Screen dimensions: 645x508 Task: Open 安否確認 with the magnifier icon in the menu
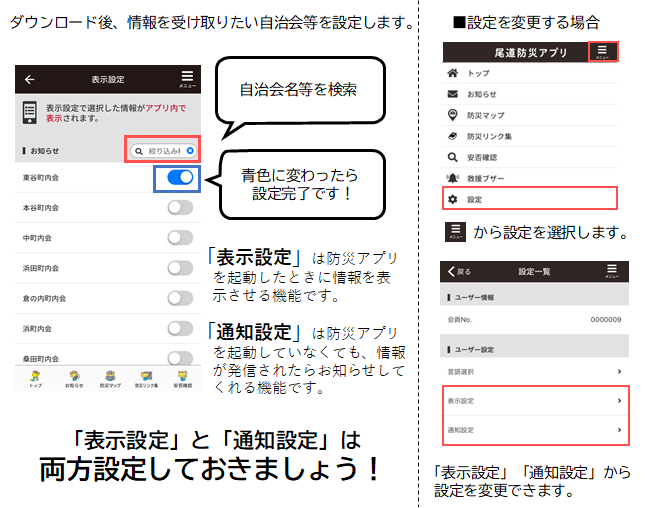click(530, 158)
